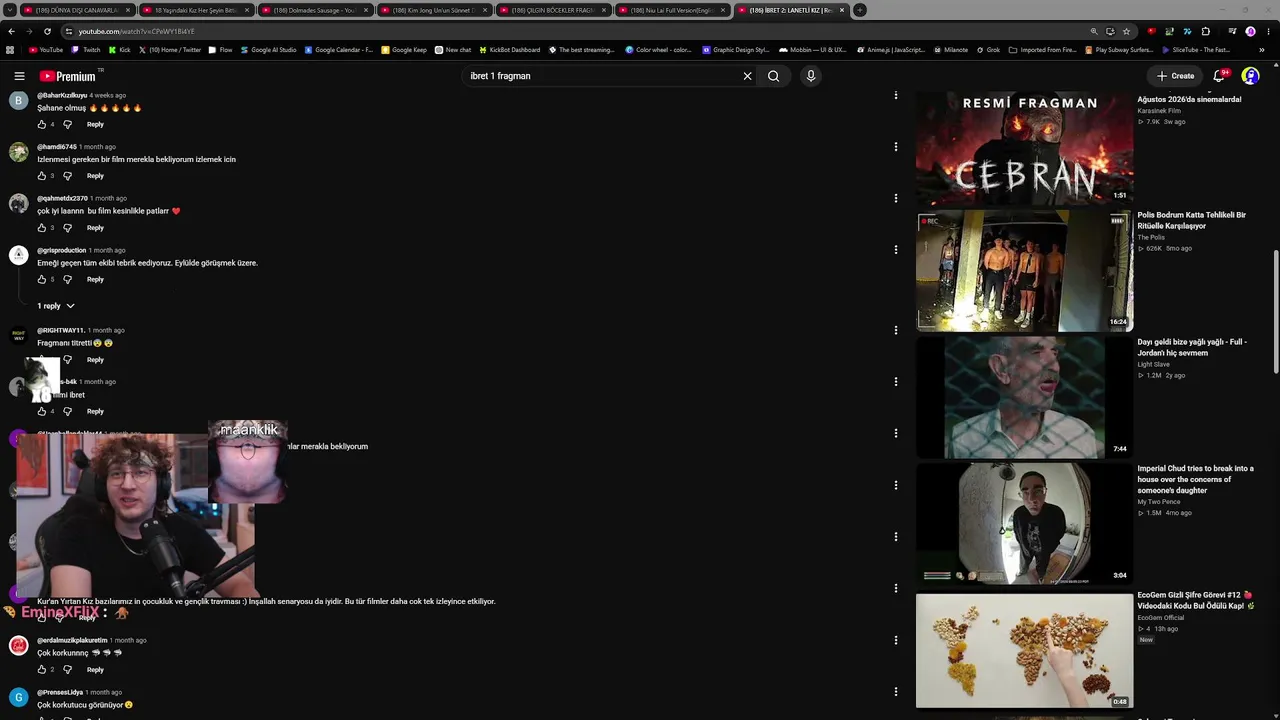Like the comment by @erdalmuzikplakuretim
The image size is (1280, 720).
pos(42,669)
